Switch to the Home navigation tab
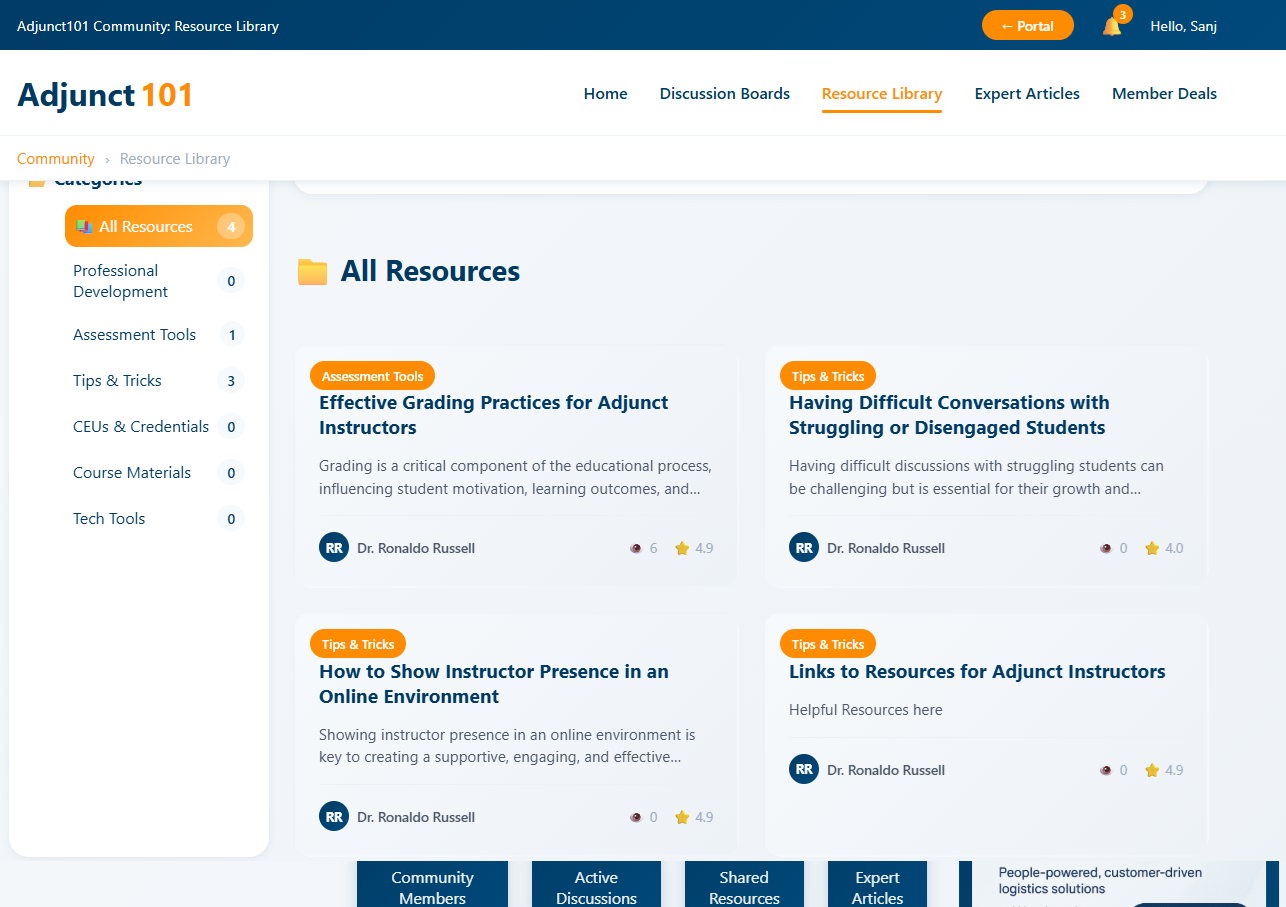 pos(605,93)
